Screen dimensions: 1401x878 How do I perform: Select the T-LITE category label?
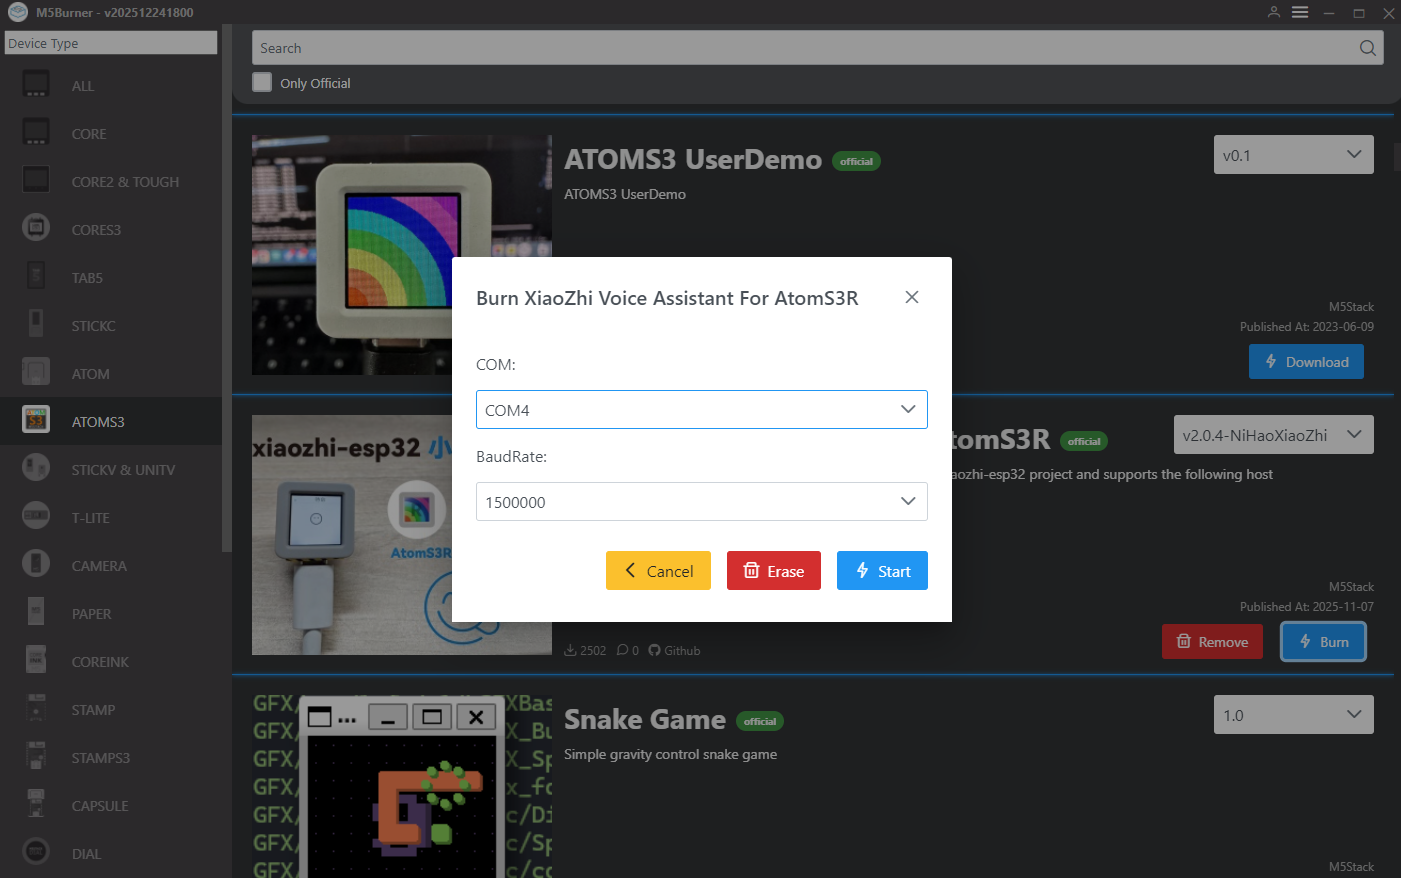(x=90, y=518)
